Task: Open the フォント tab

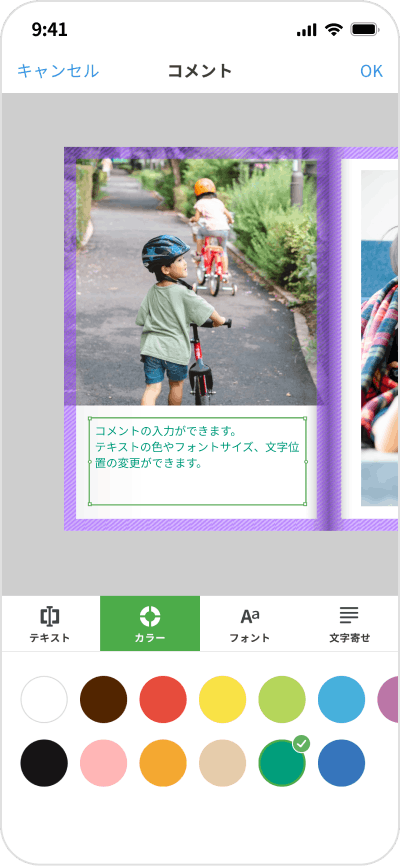Action: click(x=250, y=624)
